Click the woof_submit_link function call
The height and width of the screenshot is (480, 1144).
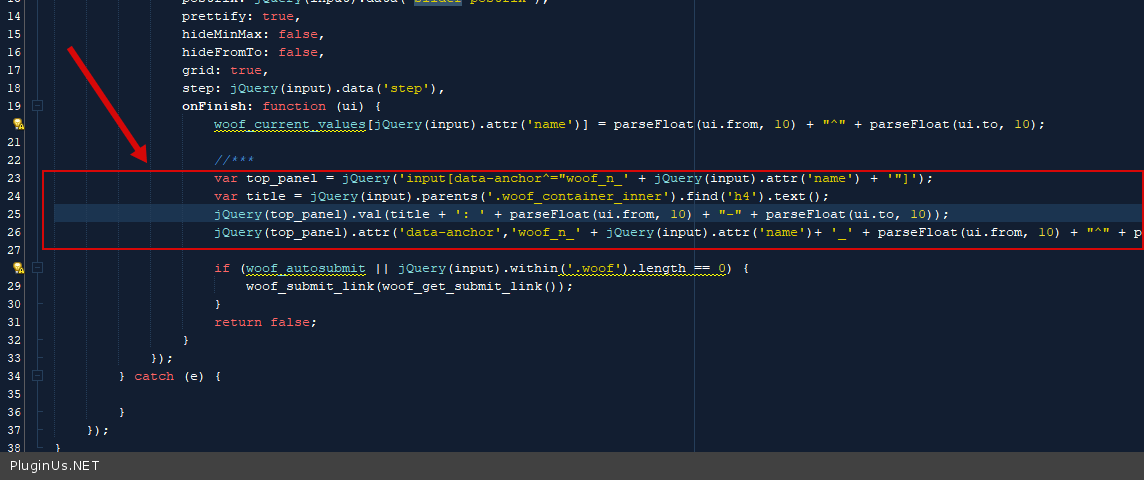click(x=298, y=286)
